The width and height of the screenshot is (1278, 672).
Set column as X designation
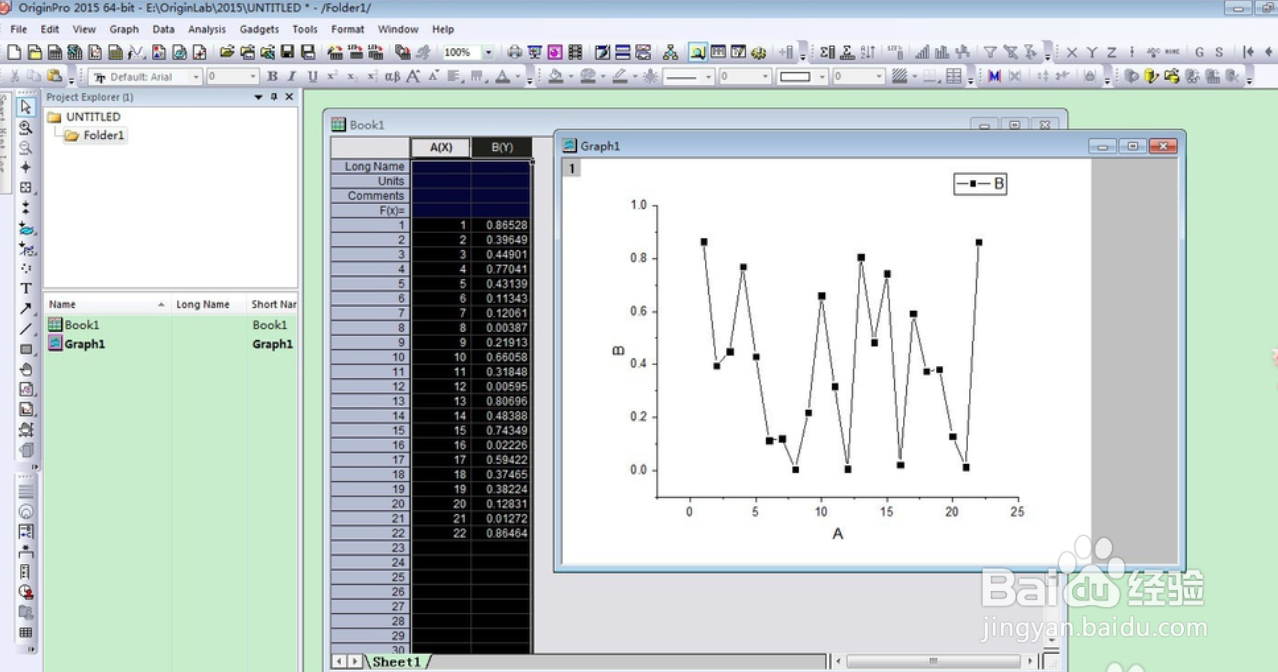[1072, 52]
